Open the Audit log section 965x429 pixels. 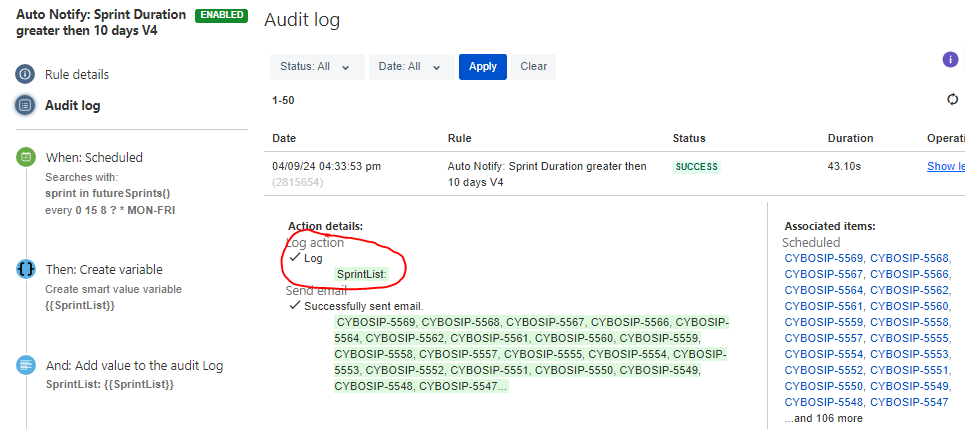coord(73,105)
